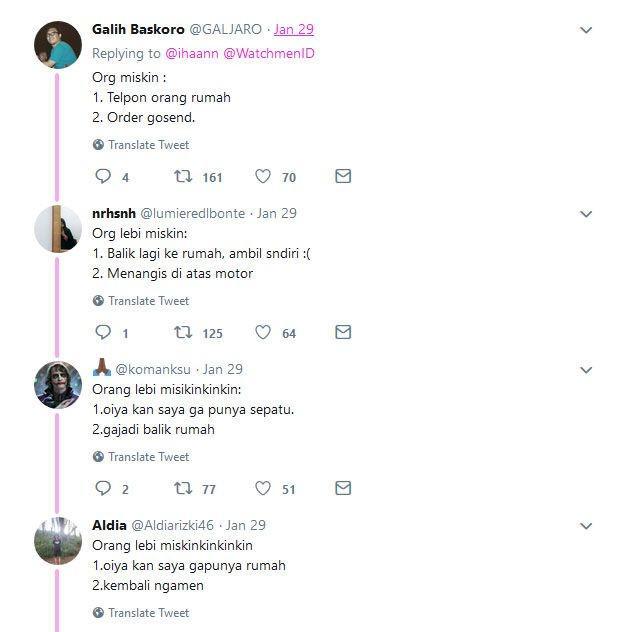
Task: Open Galih Baskoro's profile picture
Action: pyautogui.click(x=58, y=45)
